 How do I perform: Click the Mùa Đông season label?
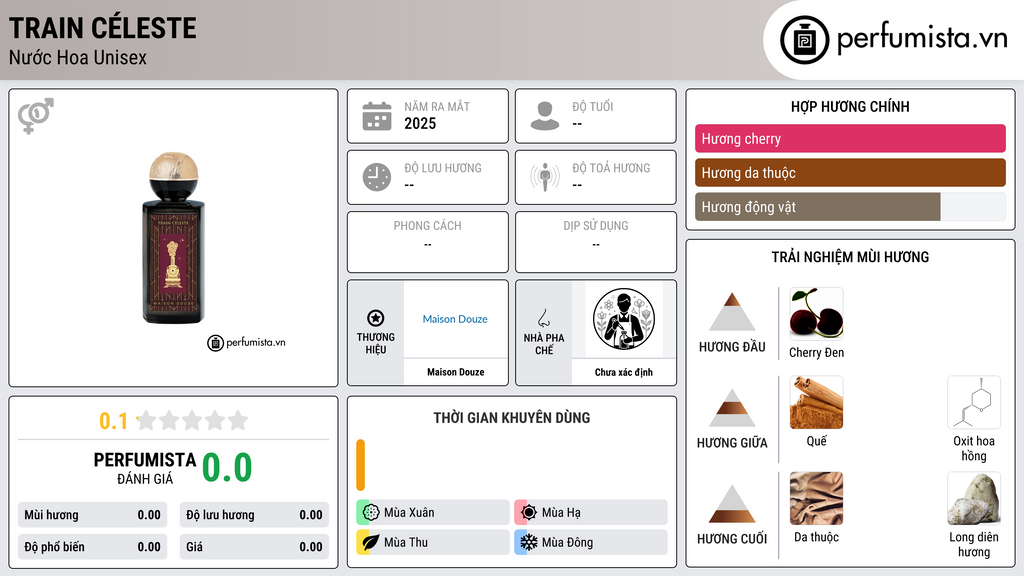[x=568, y=542]
